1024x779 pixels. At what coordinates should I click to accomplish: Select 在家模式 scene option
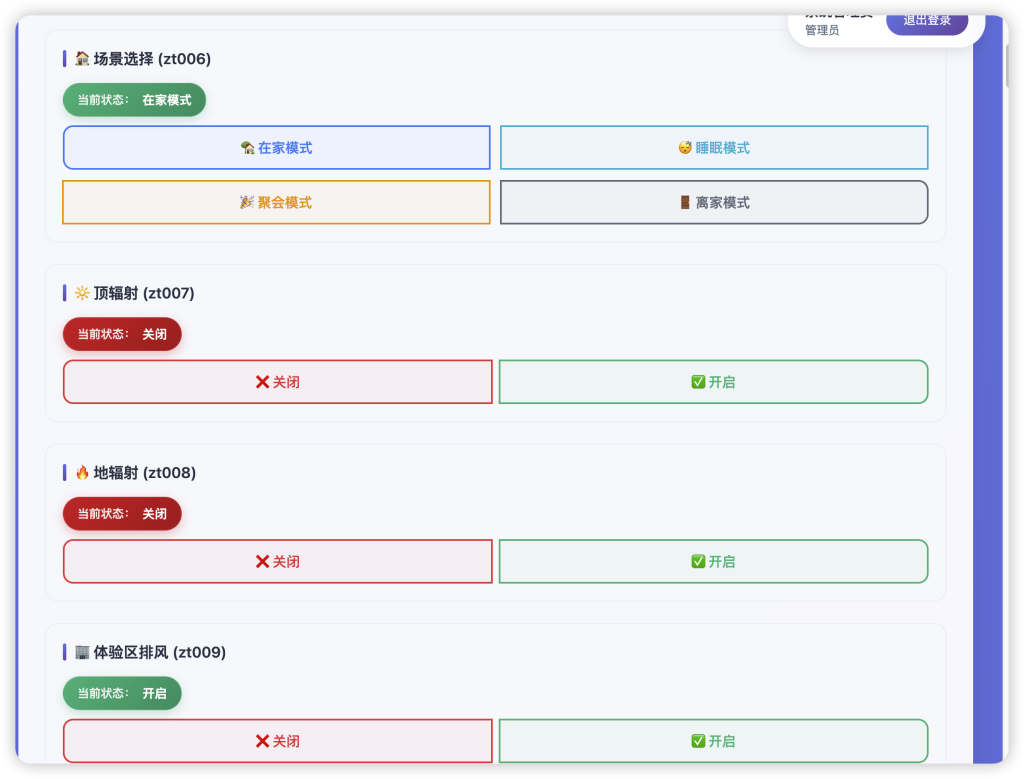277,148
